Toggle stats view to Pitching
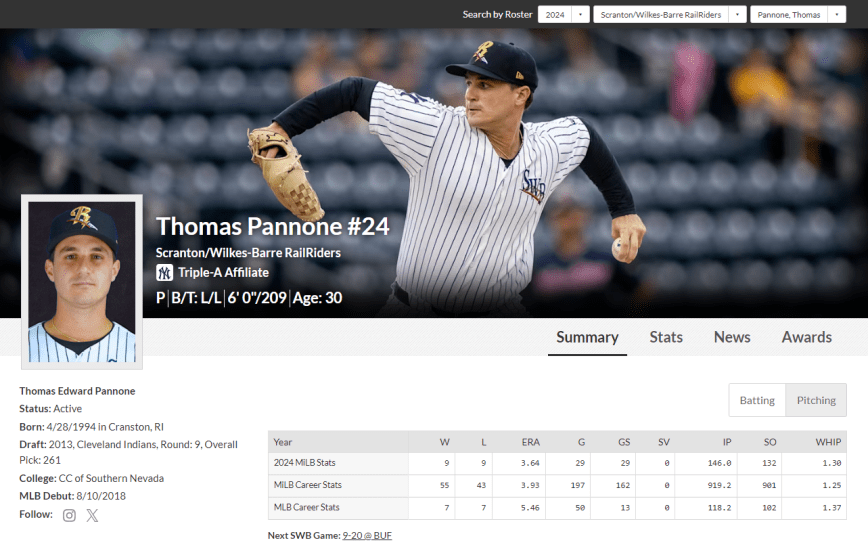 click(816, 400)
